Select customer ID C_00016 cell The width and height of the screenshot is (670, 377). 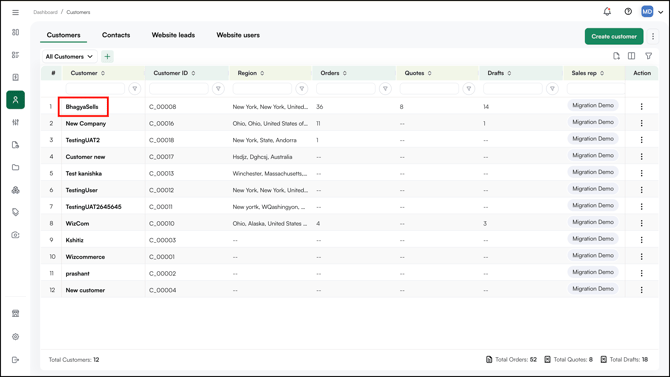tap(162, 124)
